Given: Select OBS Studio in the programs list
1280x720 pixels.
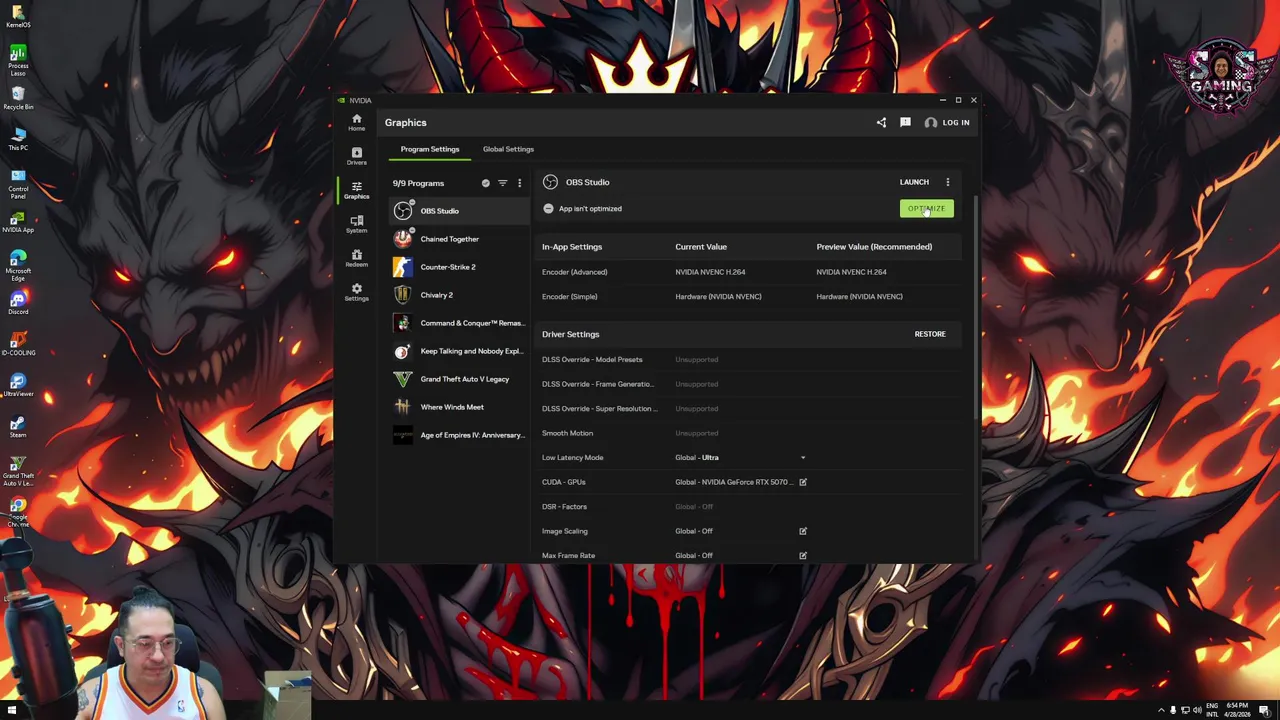Looking at the screenshot, I should tap(459, 211).
